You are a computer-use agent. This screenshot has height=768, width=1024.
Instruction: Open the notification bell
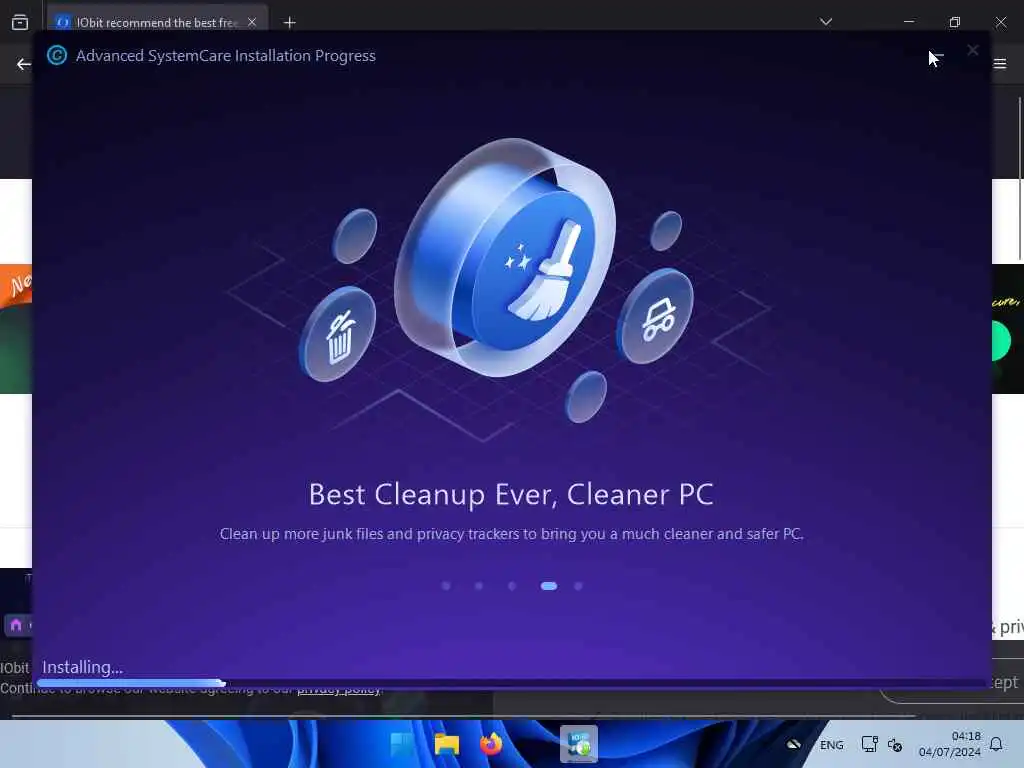point(996,744)
